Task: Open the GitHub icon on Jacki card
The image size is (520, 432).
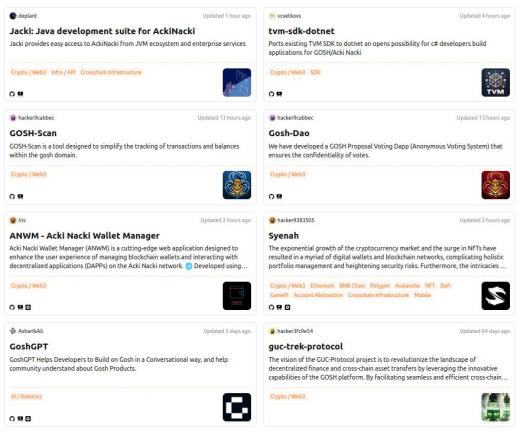Action: [x=12, y=94]
